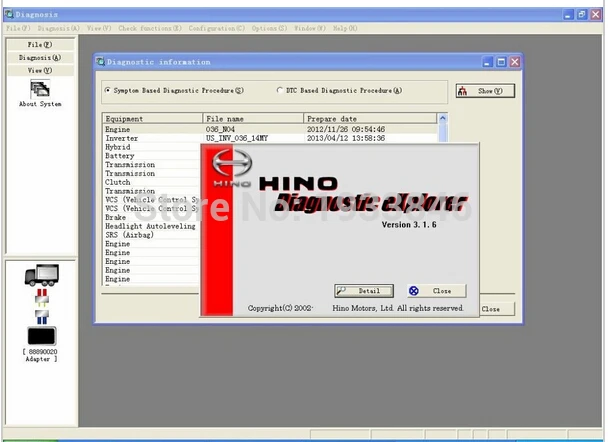Screen dimensions: 608x442
Task: Open the Diagnosis menu in menu bar
Action: click(x=58, y=28)
